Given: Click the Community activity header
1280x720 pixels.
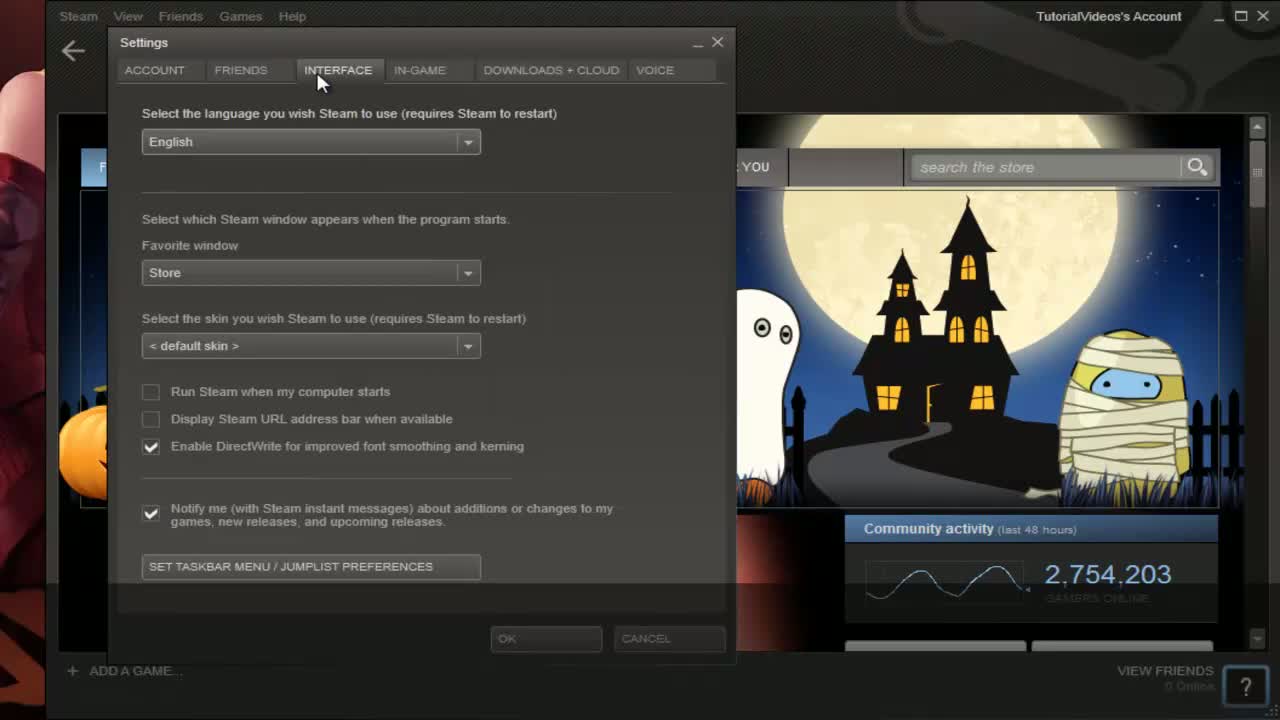Looking at the screenshot, I should point(1031,529).
